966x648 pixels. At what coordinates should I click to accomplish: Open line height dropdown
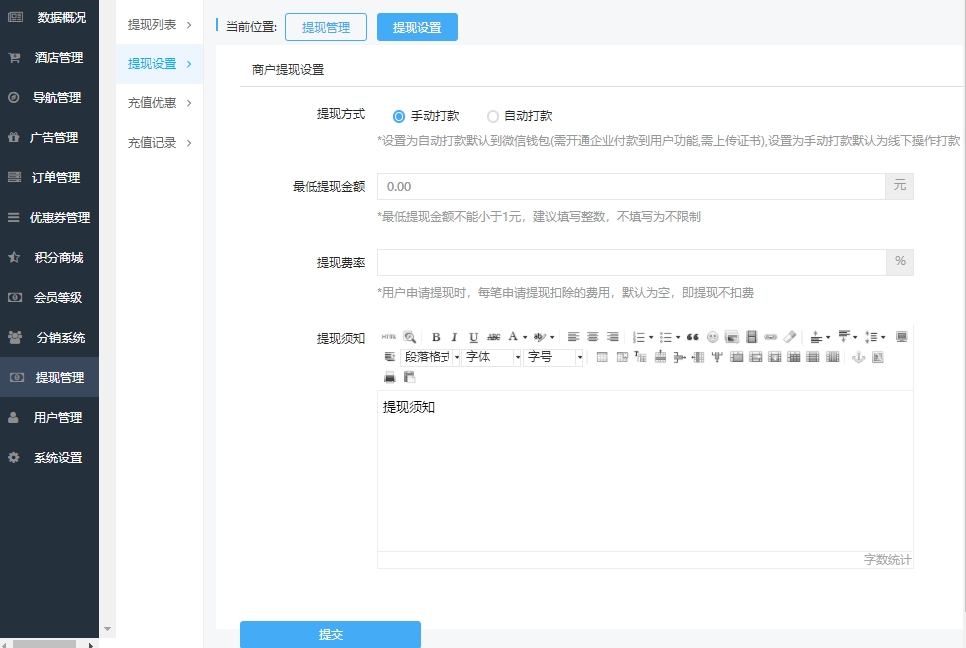pyautogui.click(x=883, y=338)
